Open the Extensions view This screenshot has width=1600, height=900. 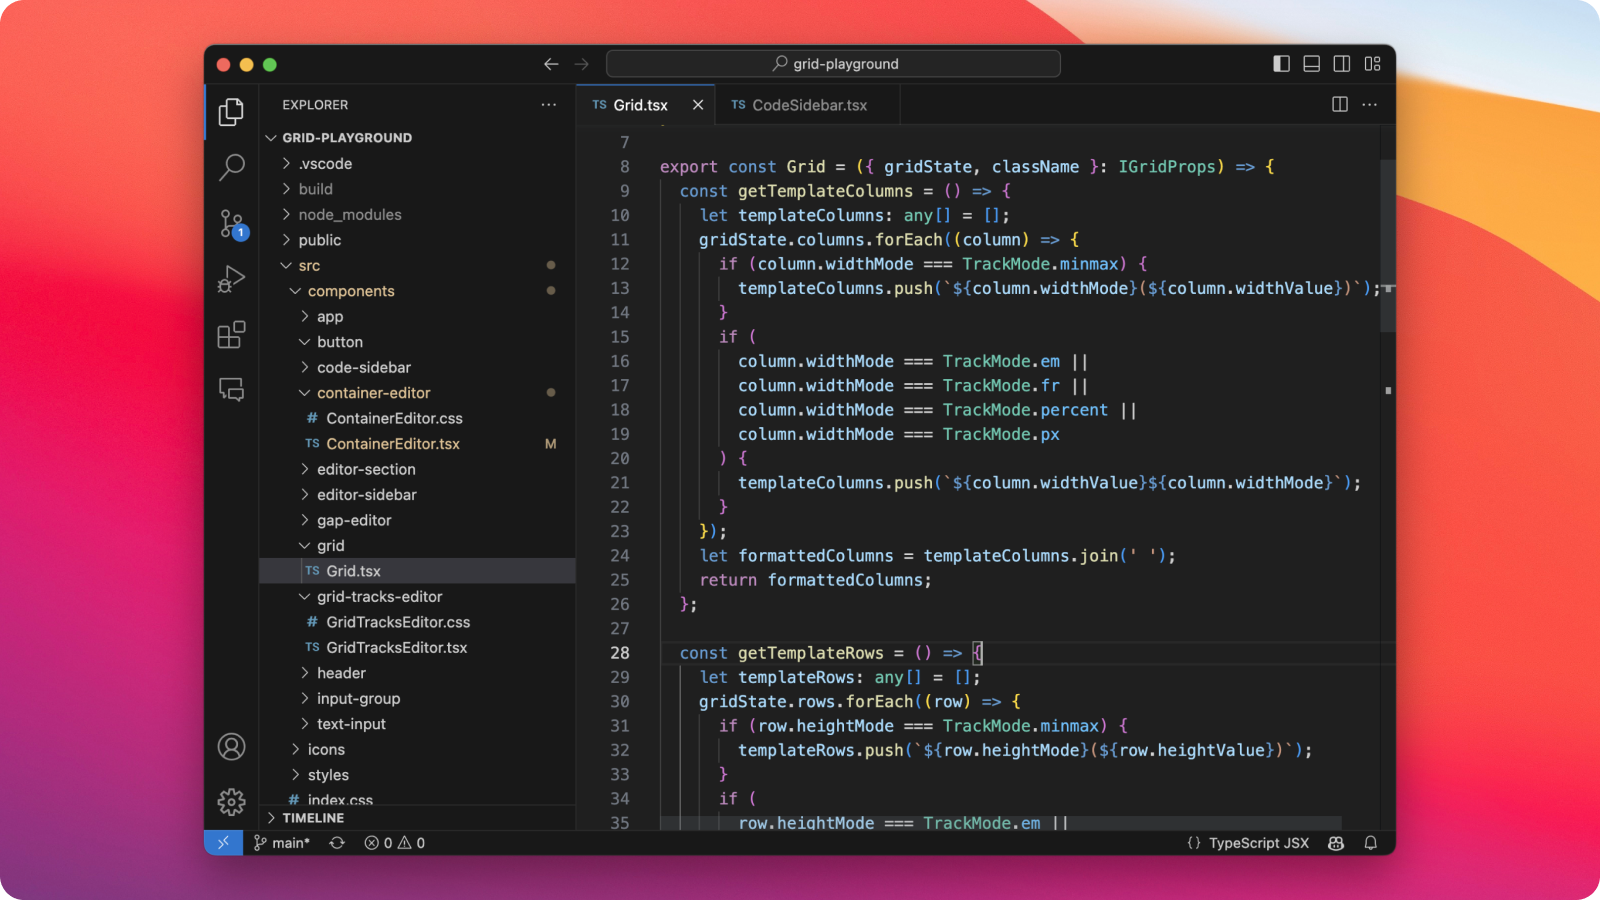click(x=231, y=334)
